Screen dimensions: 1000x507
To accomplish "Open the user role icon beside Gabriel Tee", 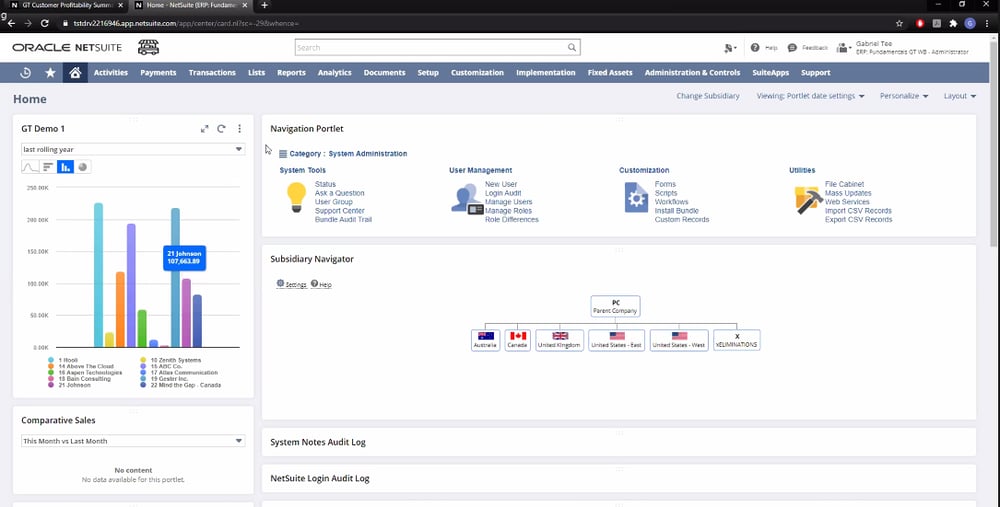I will point(844,48).
